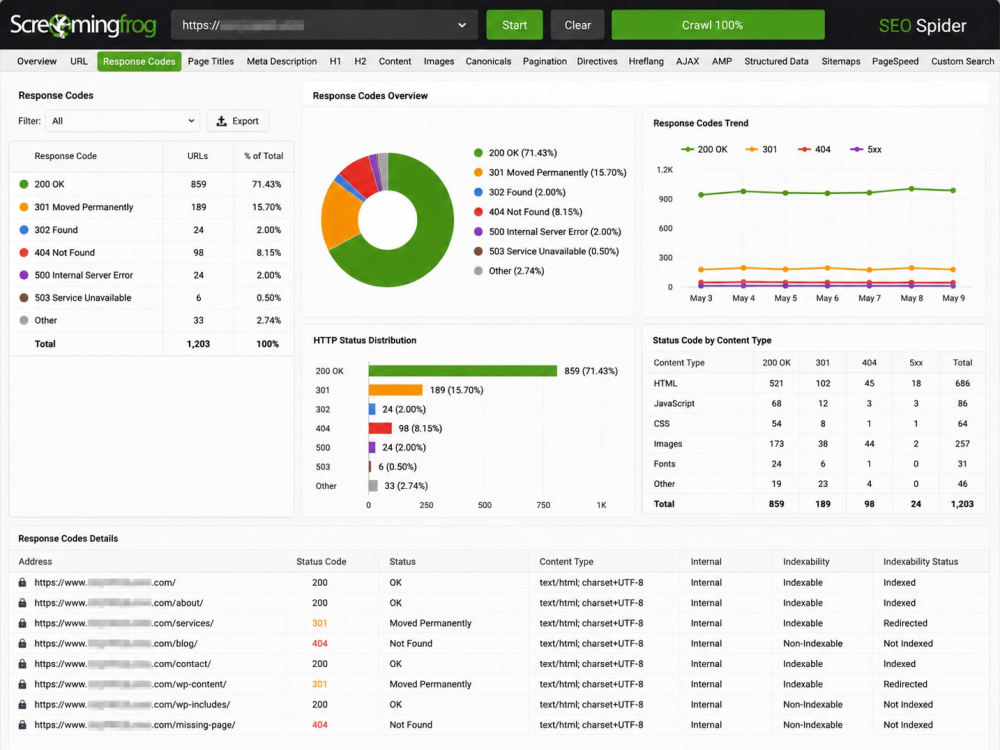Click the red 404 Not Found table dot
1000x750 pixels.
[24, 253]
